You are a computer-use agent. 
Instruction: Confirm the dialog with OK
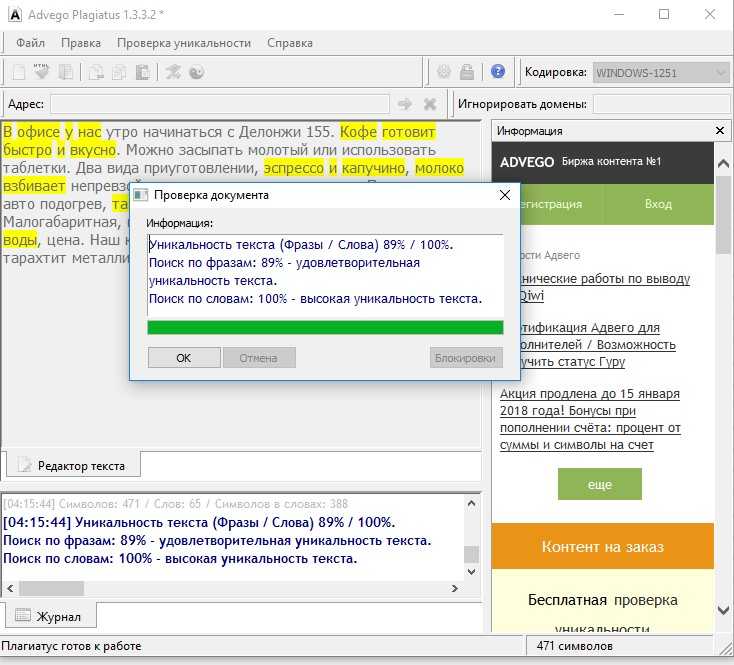tap(184, 358)
